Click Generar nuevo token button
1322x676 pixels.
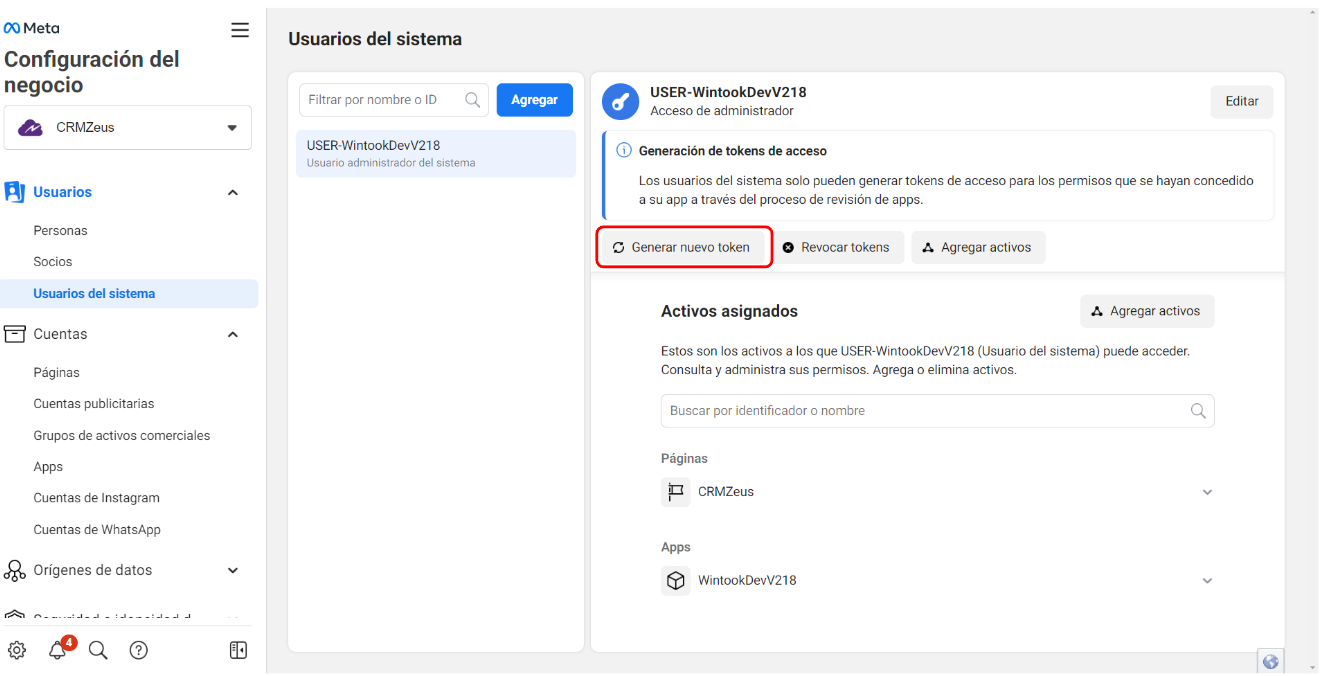coord(685,247)
